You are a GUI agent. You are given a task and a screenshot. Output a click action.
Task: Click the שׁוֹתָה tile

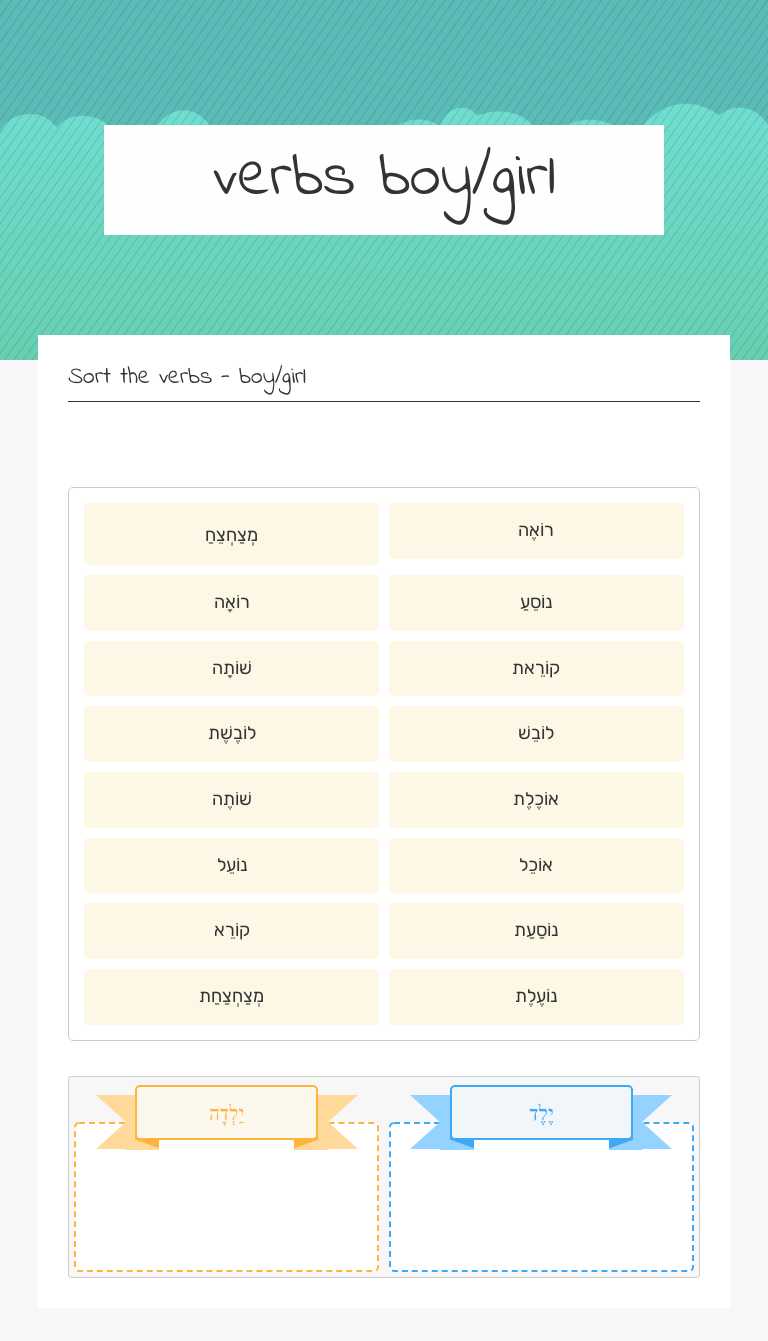[231, 668]
